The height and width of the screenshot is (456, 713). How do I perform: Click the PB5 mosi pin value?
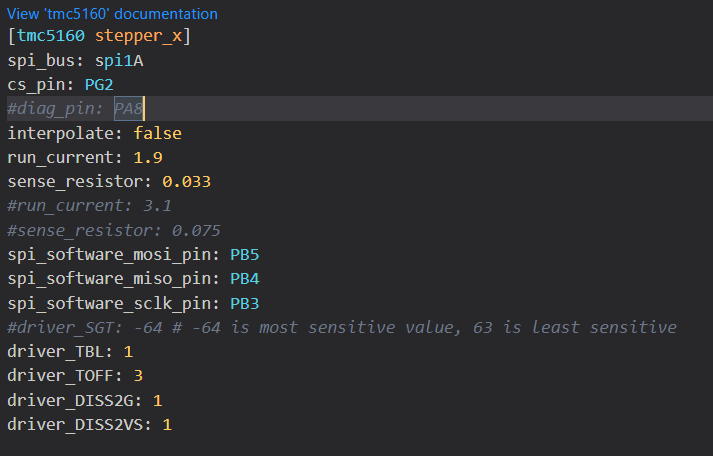[245, 255]
